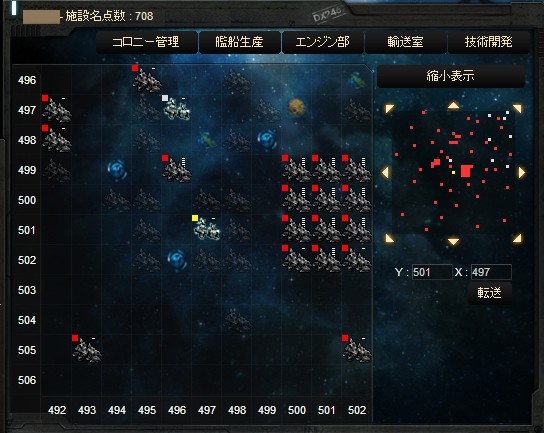Click the white-marked fleet at row 497

(x=177, y=110)
